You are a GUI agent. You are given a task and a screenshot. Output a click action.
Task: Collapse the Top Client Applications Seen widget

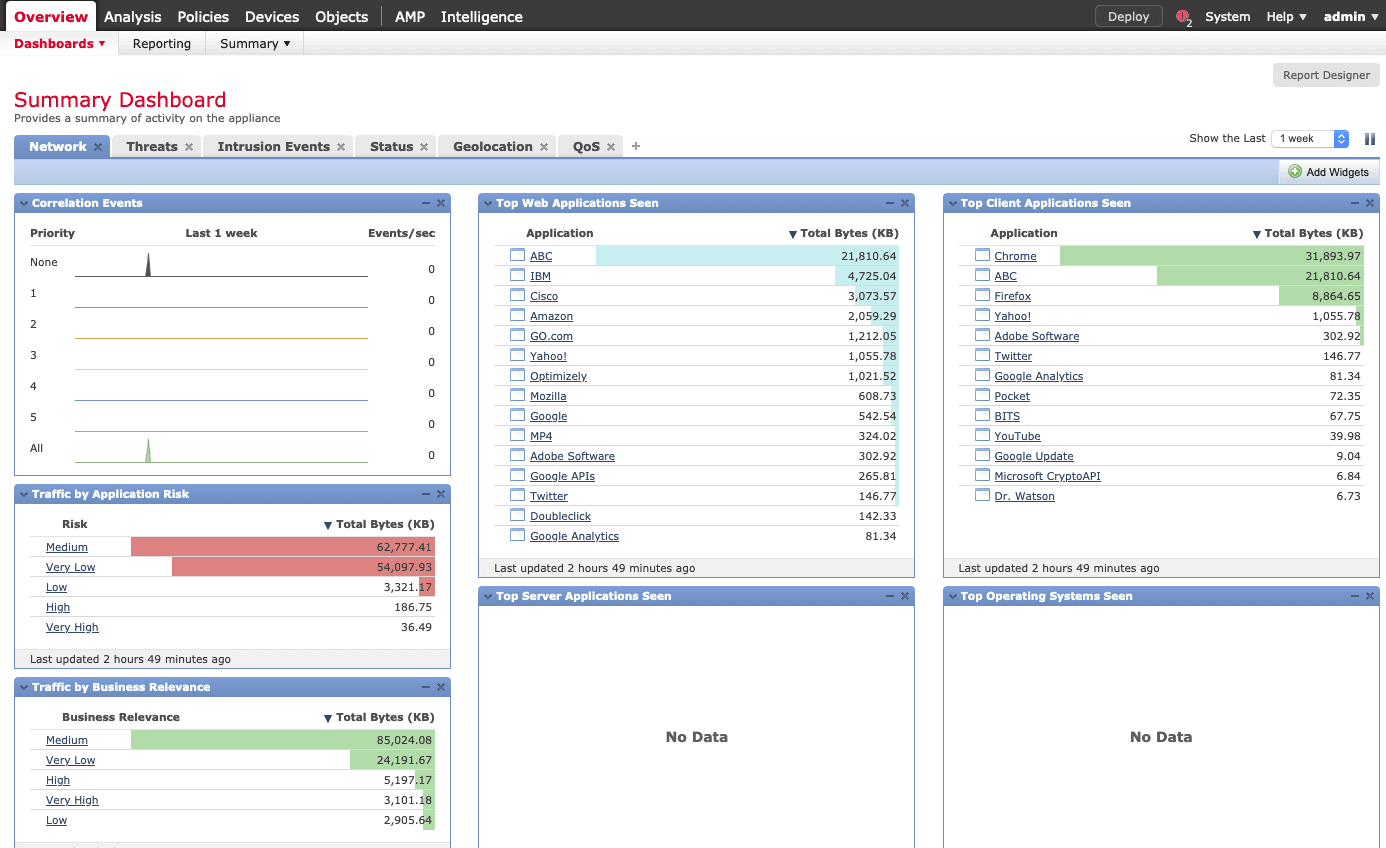click(x=953, y=203)
